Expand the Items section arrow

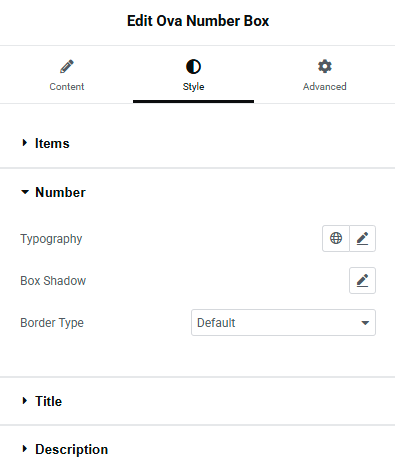(24, 143)
